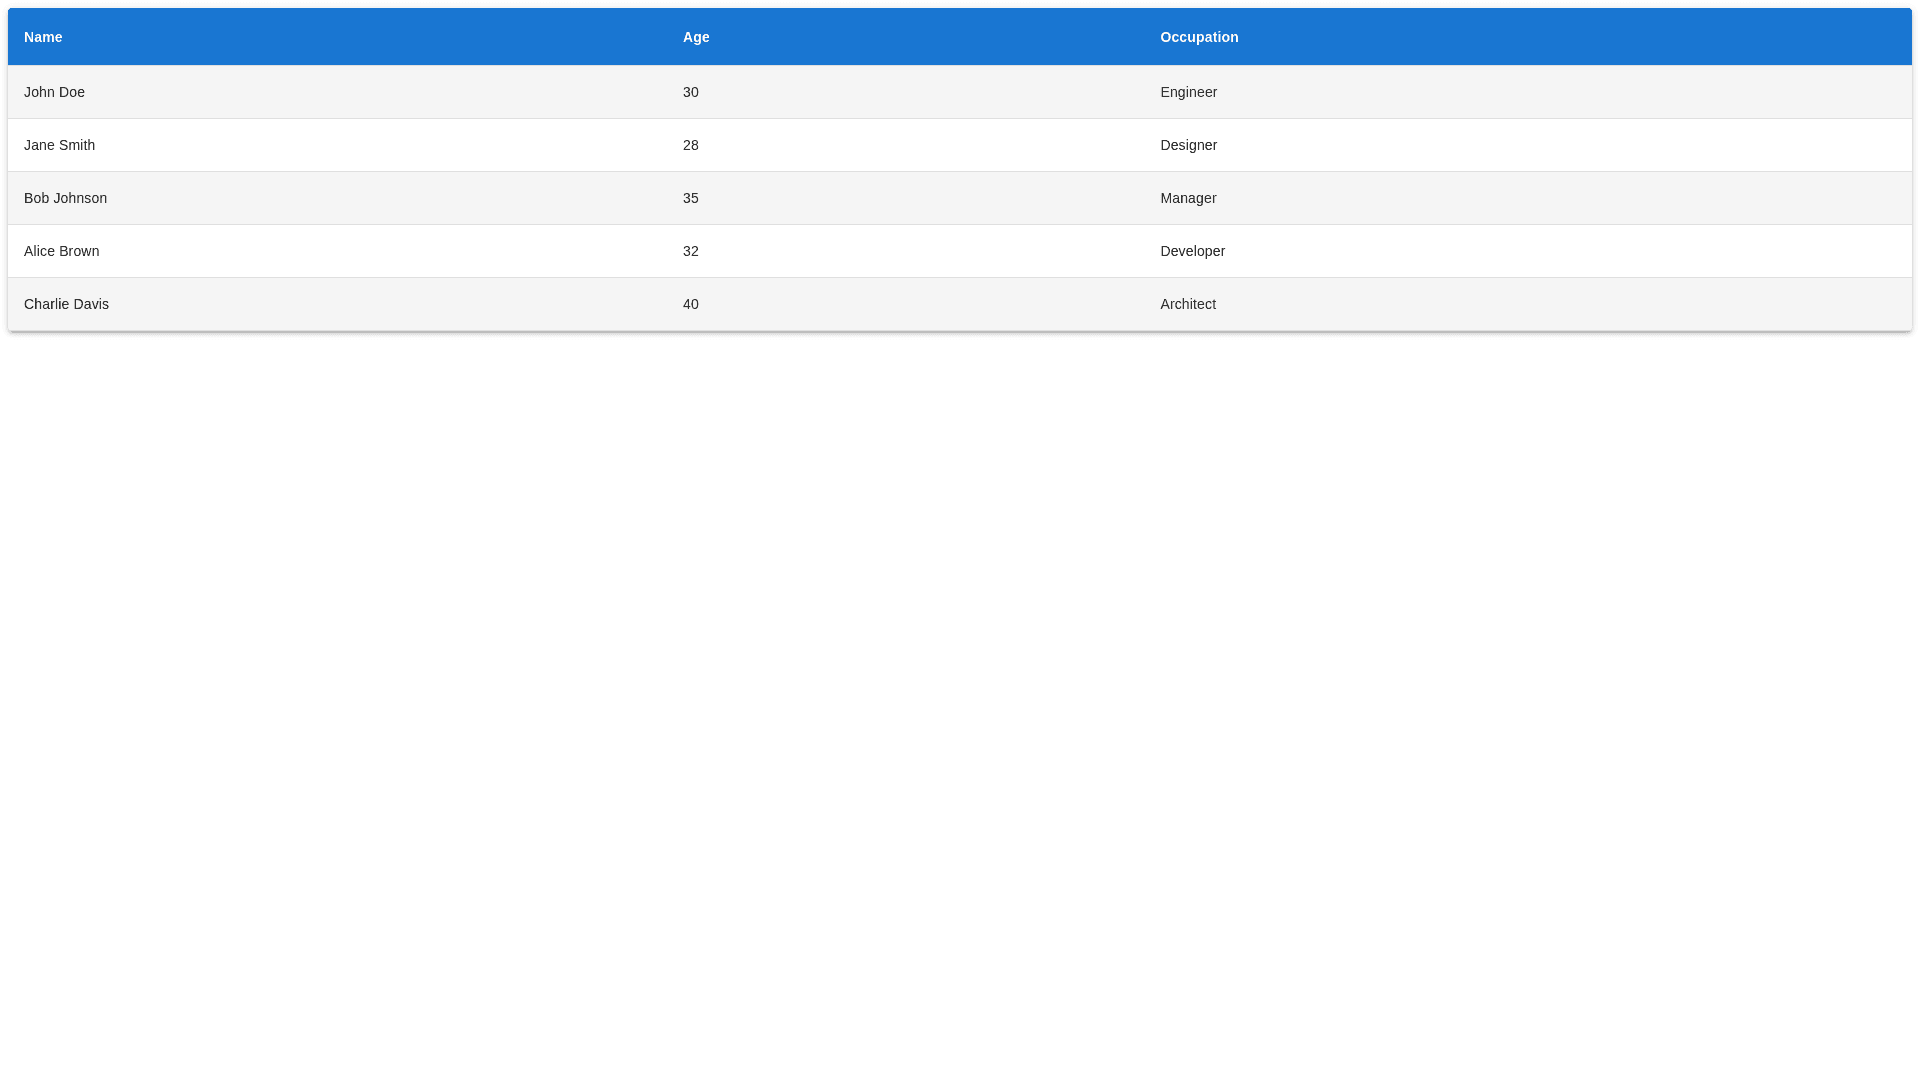The width and height of the screenshot is (1920, 1080).
Task: Click the Engineer occupation cell
Action: coord(1188,92)
